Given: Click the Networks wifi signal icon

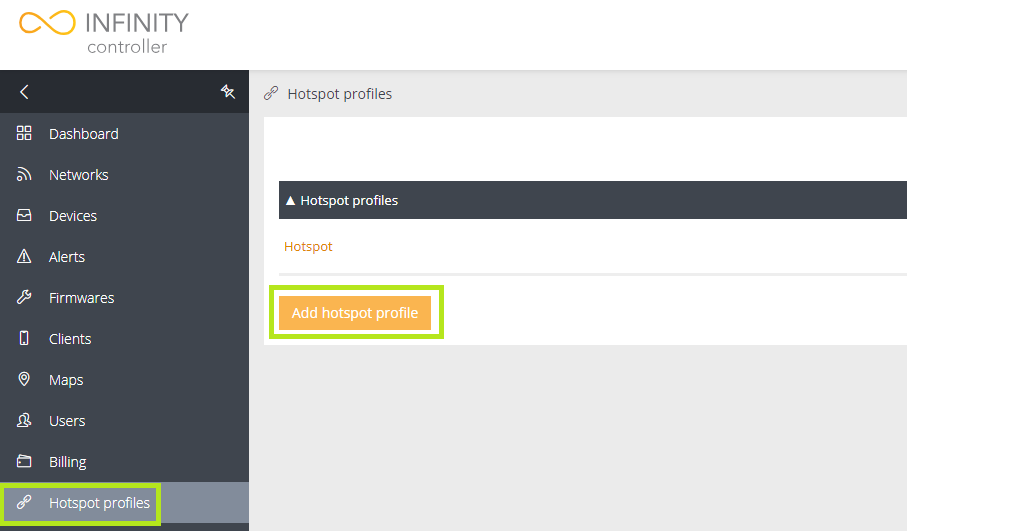Looking at the screenshot, I should coord(25,175).
